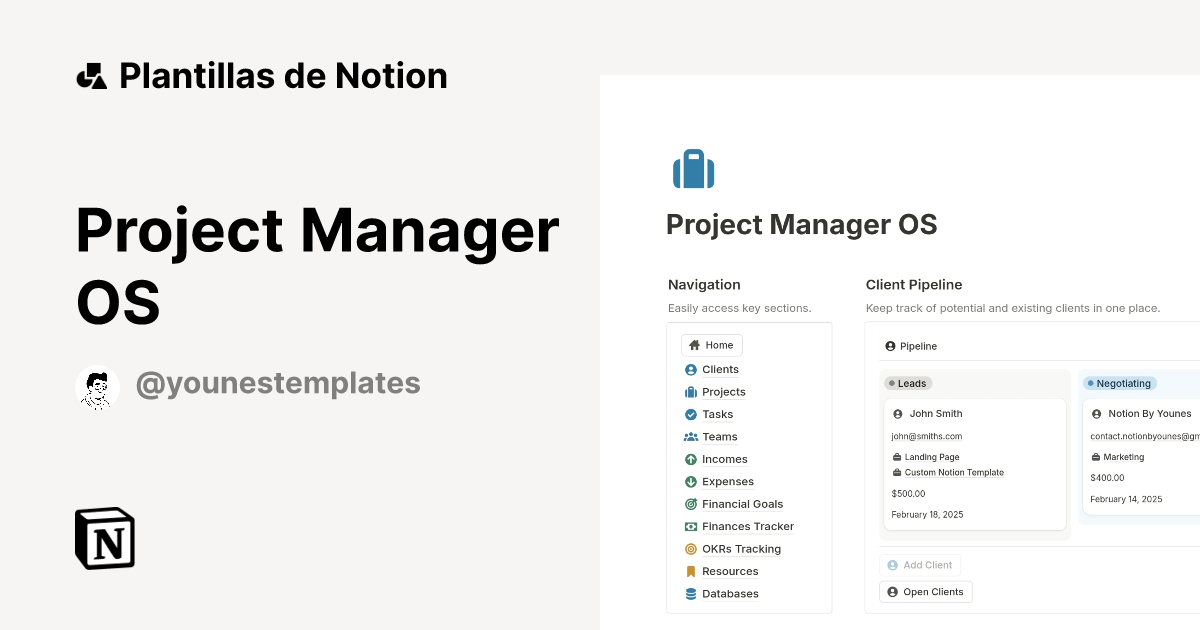1200x630 pixels.
Task: Click the Notion logo at bottom left
Action: click(x=104, y=538)
